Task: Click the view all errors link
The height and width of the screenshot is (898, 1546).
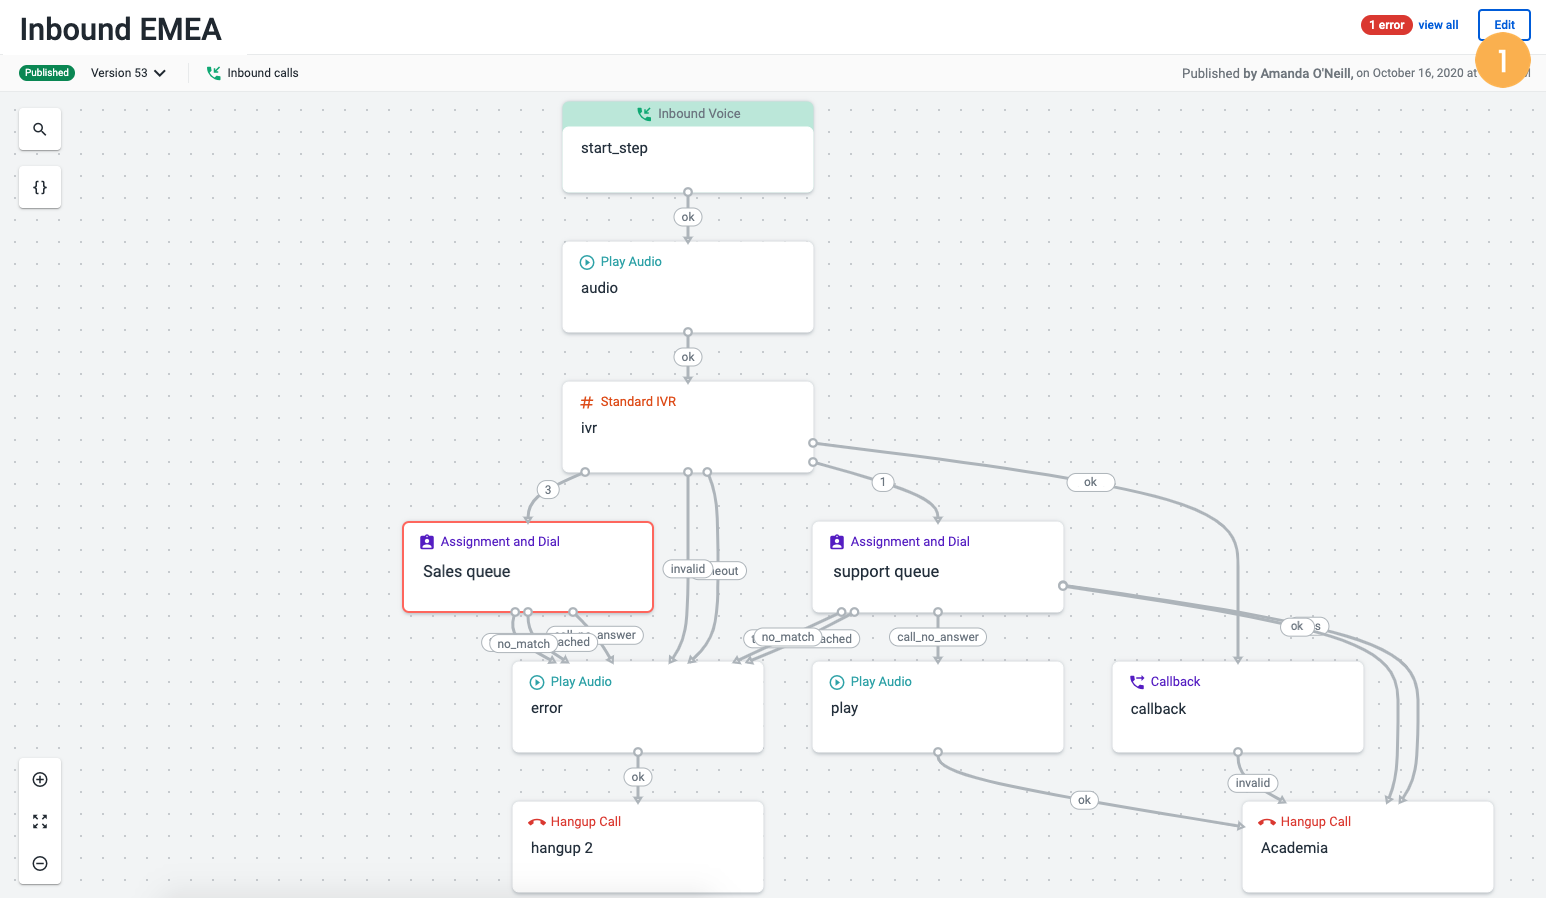Action: coord(1438,25)
